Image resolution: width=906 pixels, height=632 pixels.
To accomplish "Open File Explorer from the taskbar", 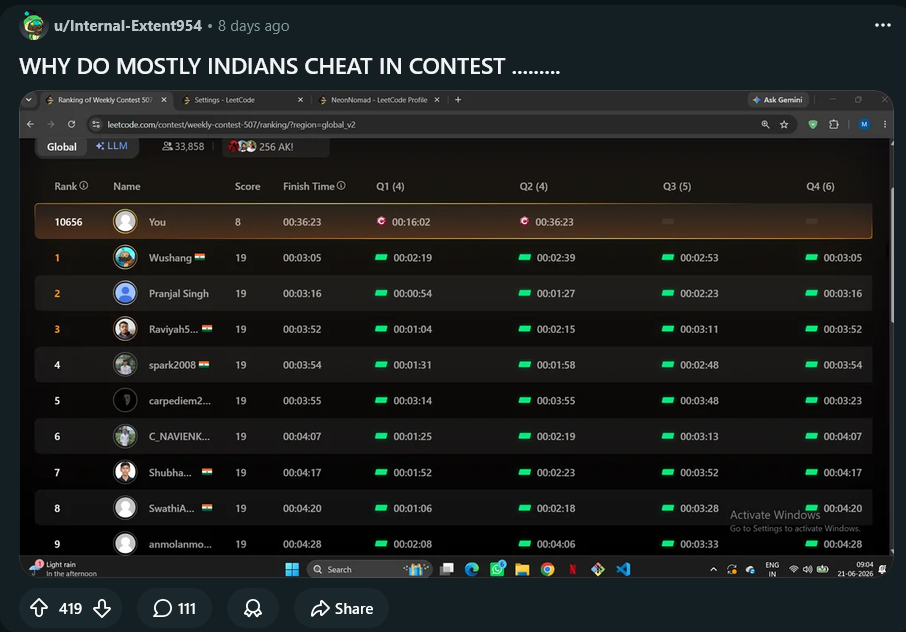I will click(x=522, y=569).
